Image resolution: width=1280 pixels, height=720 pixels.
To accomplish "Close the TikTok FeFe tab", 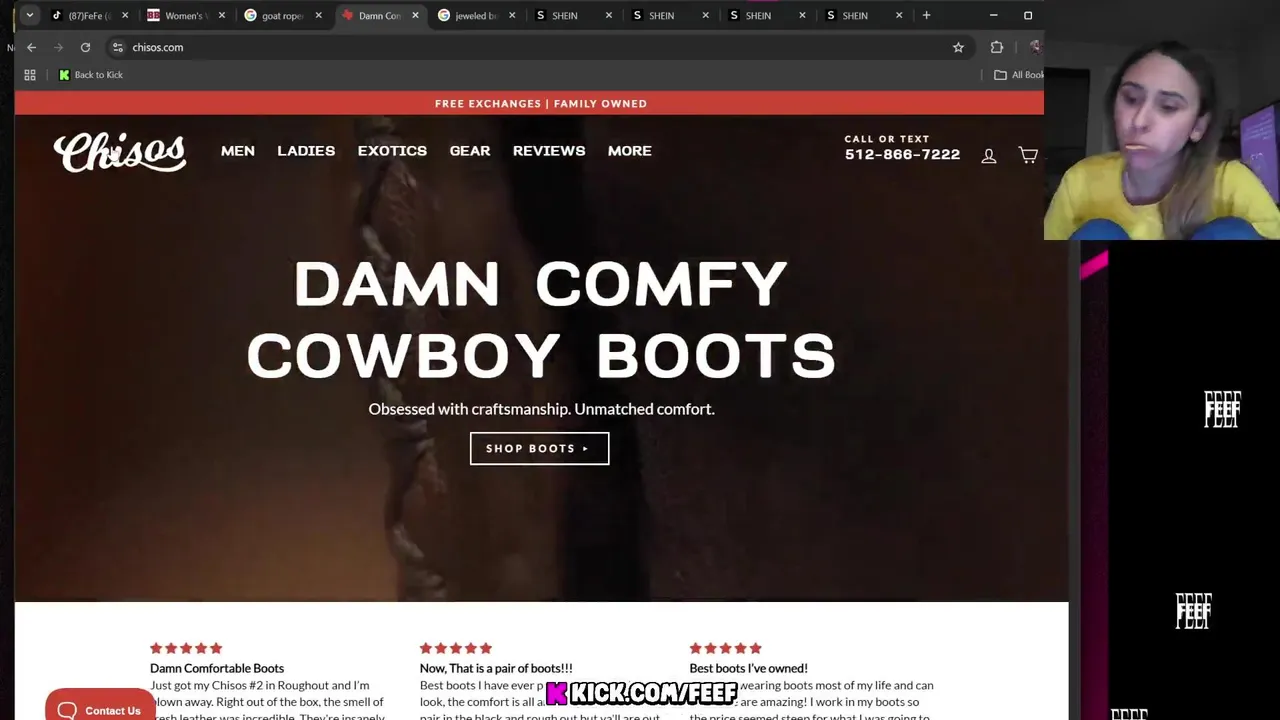I will (125, 15).
